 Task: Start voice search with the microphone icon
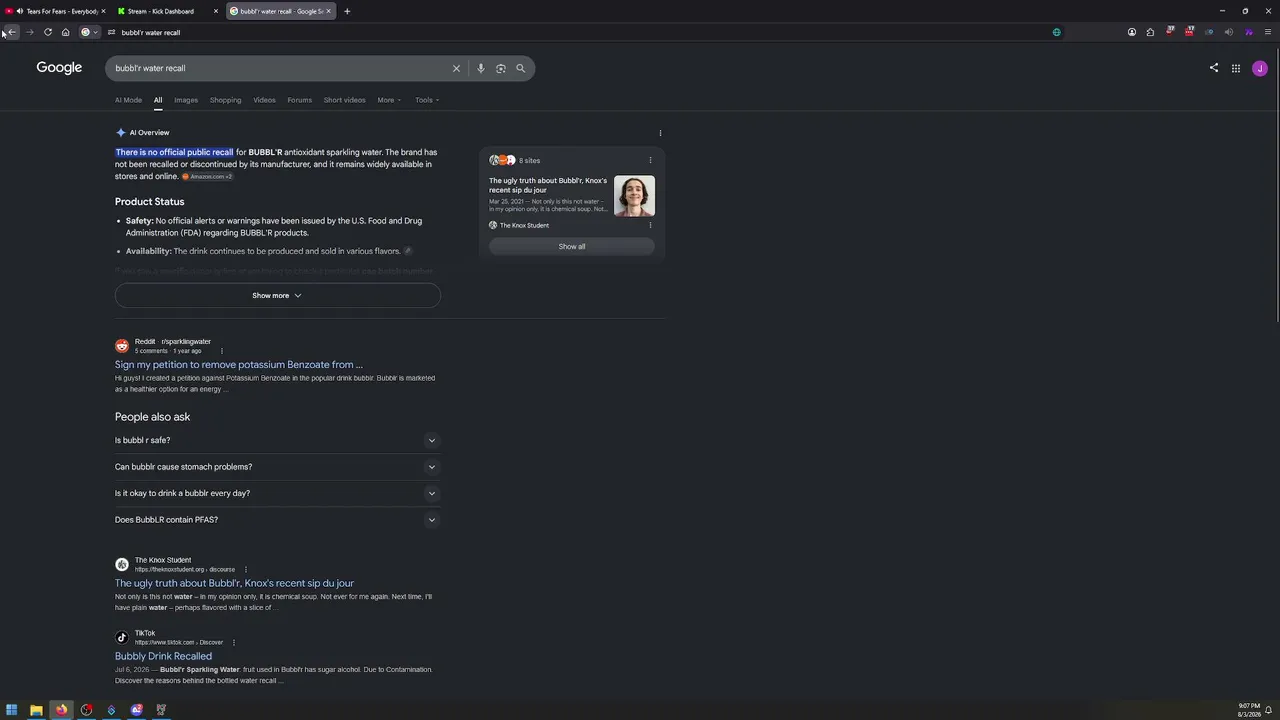pyautogui.click(x=481, y=68)
